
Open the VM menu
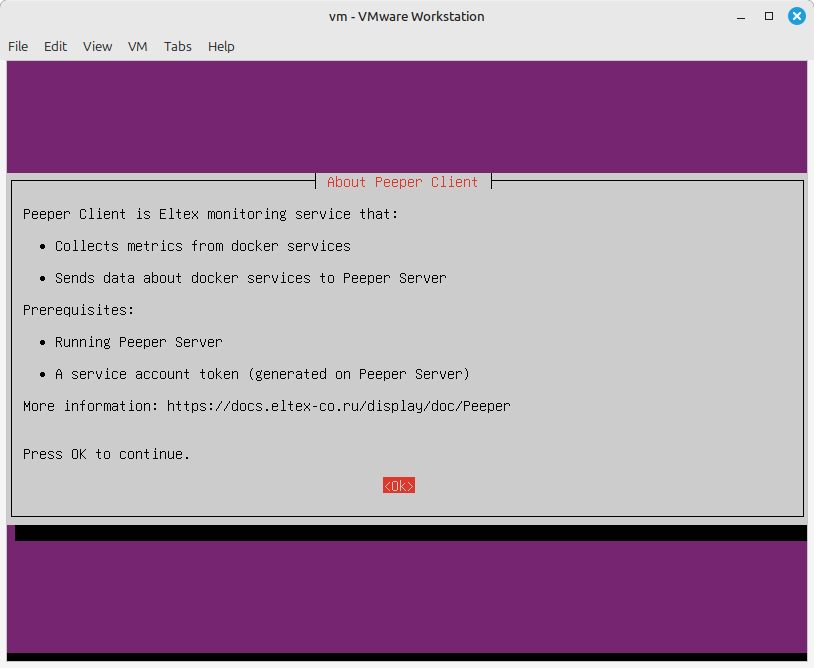pos(138,47)
